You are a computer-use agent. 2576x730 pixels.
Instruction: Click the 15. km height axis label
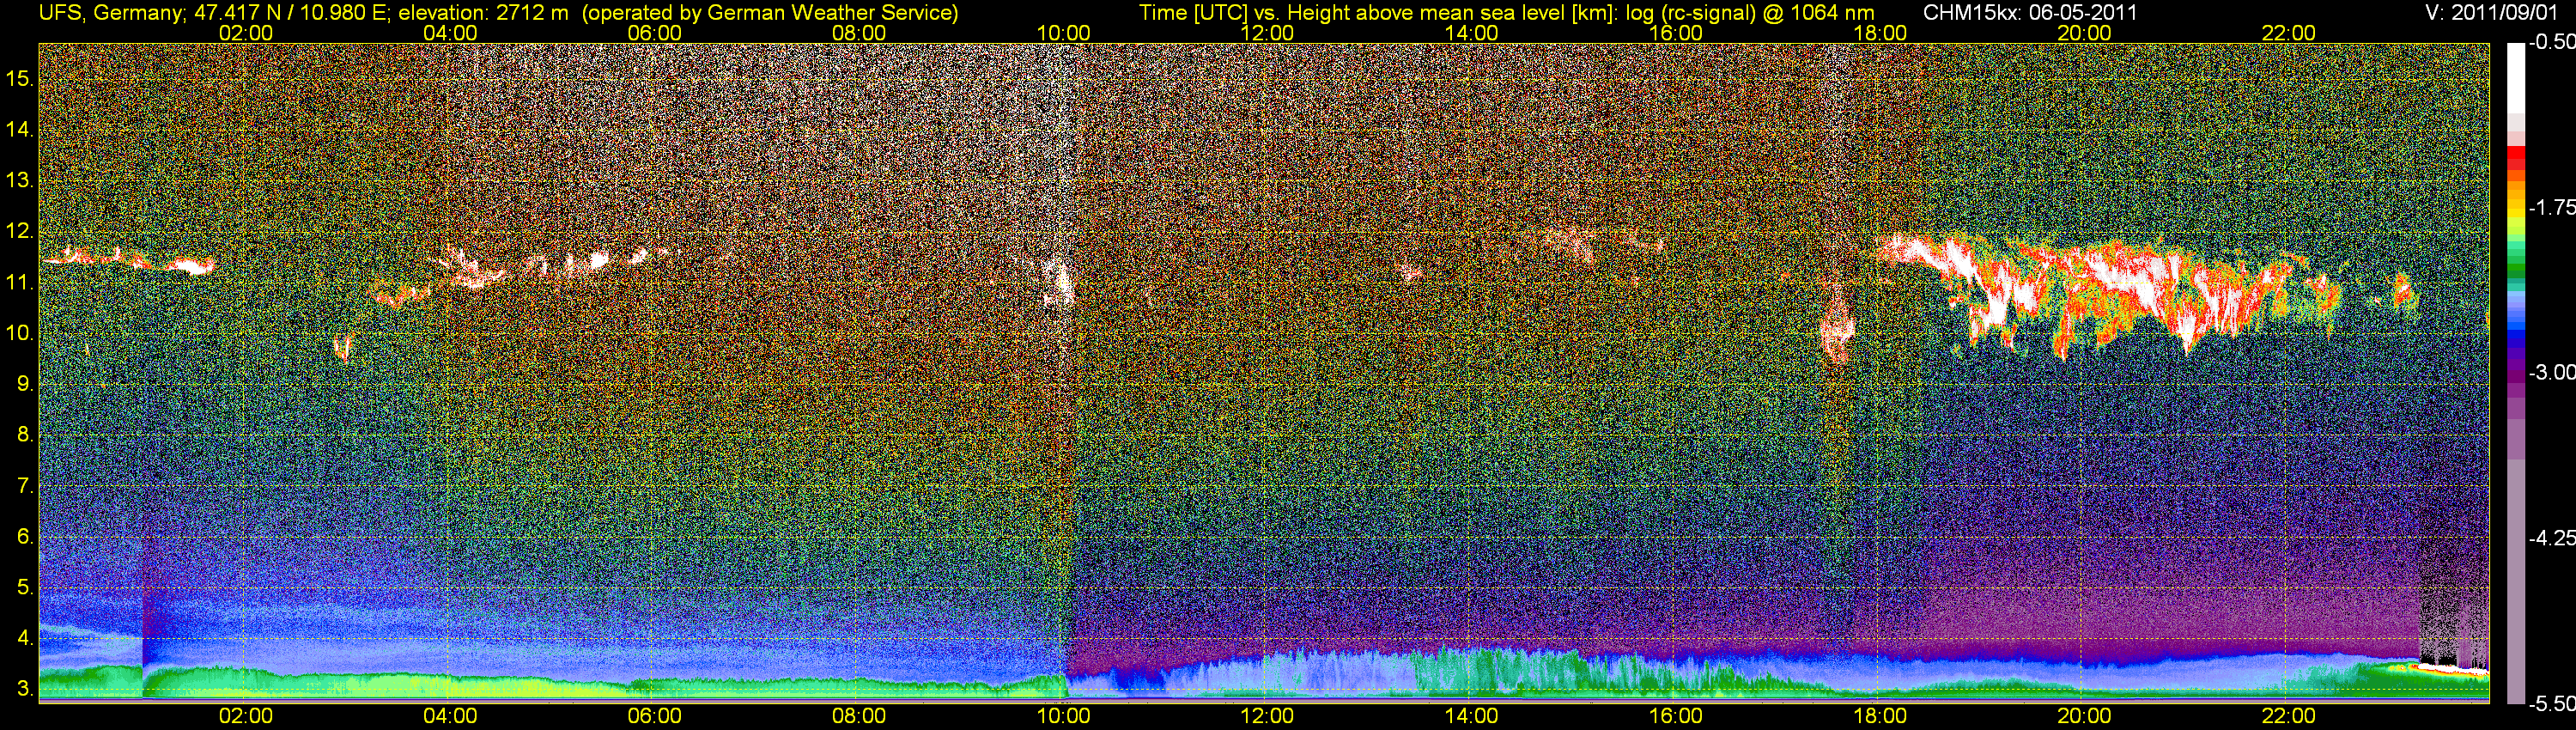[x=20, y=78]
